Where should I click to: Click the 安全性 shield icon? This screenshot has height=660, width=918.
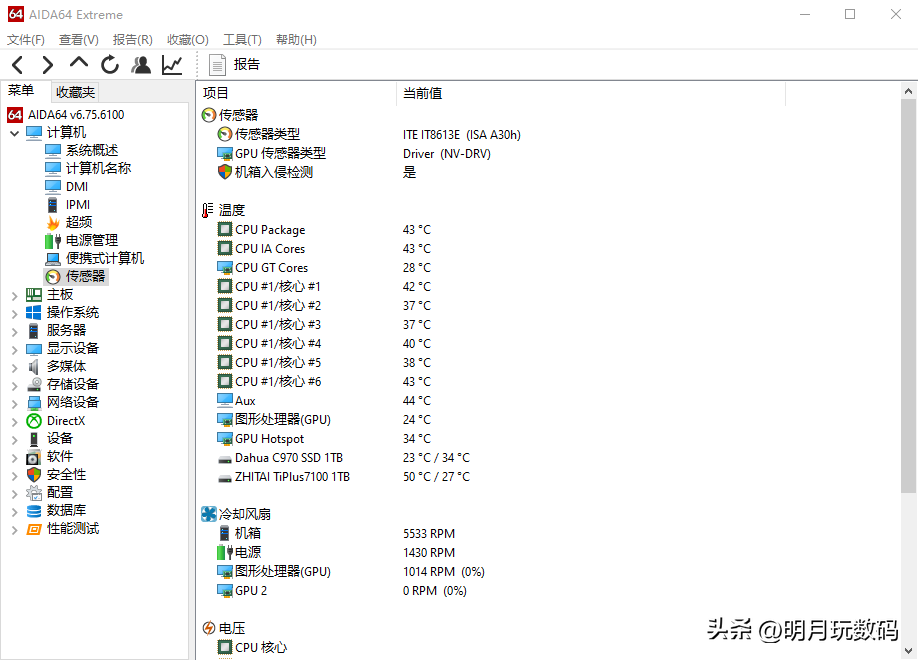[x=34, y=475]
